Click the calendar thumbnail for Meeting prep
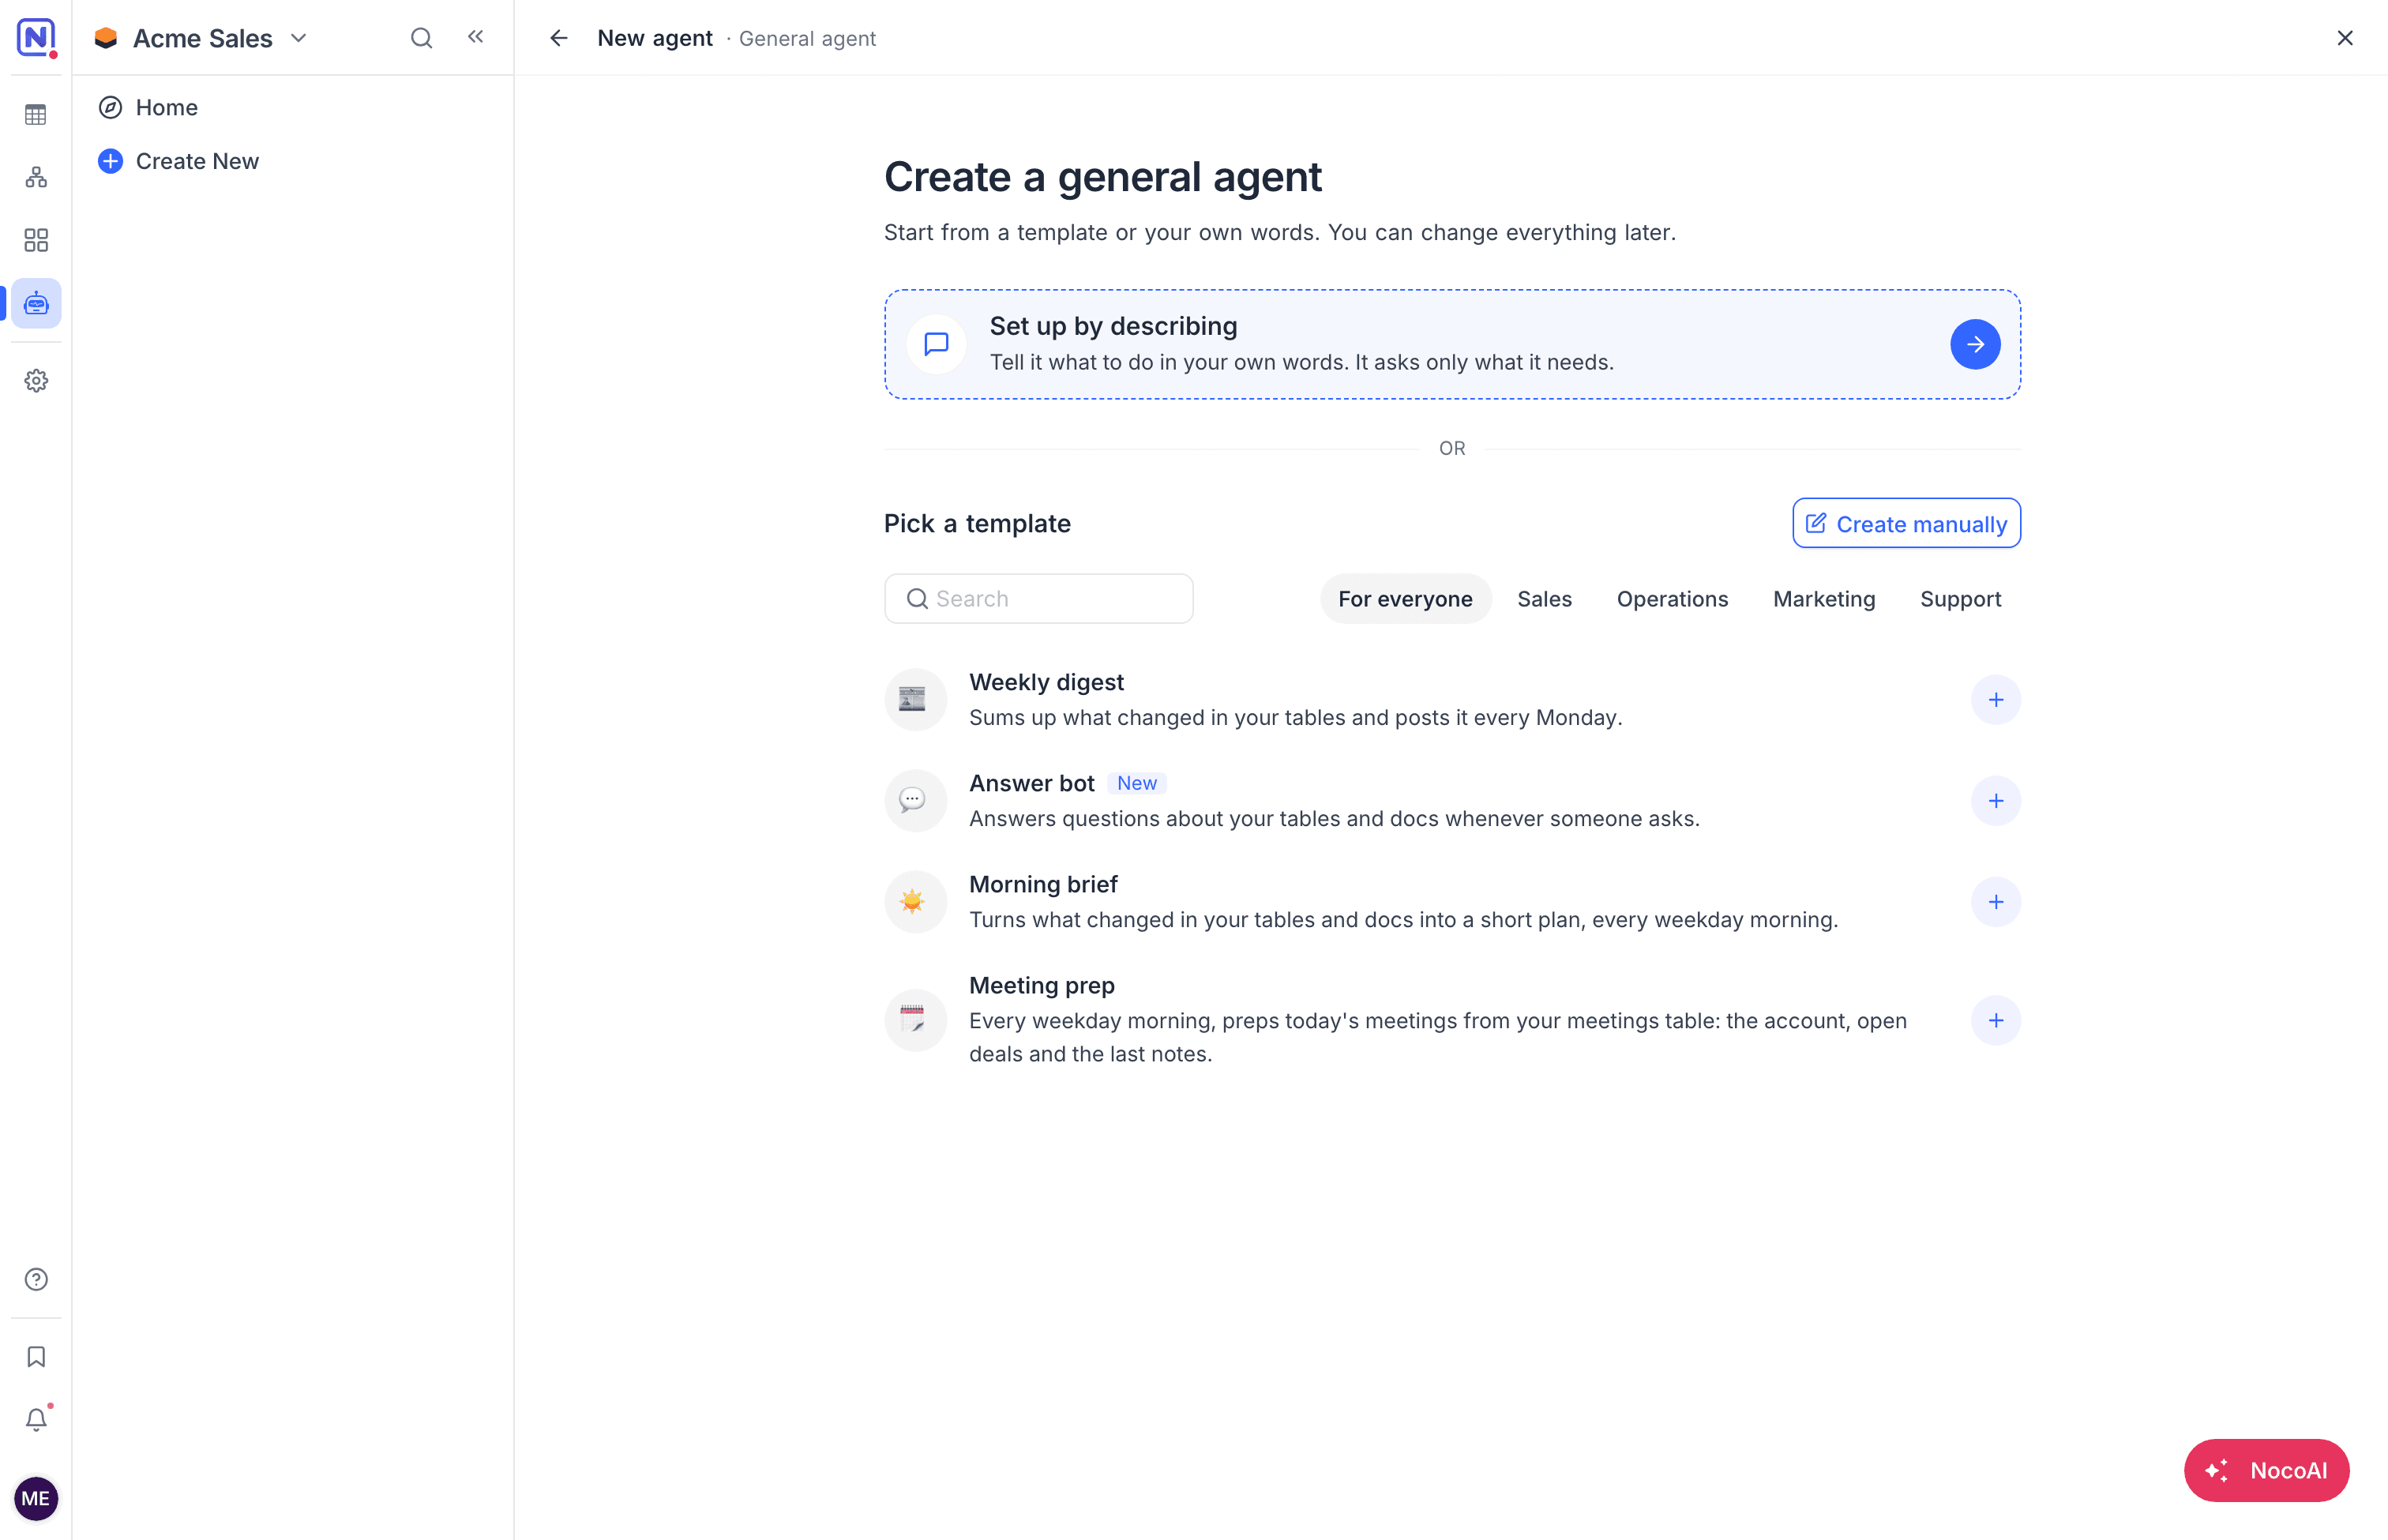Viewport: 2388px width, 1540px height. [x=915, y=1020]
